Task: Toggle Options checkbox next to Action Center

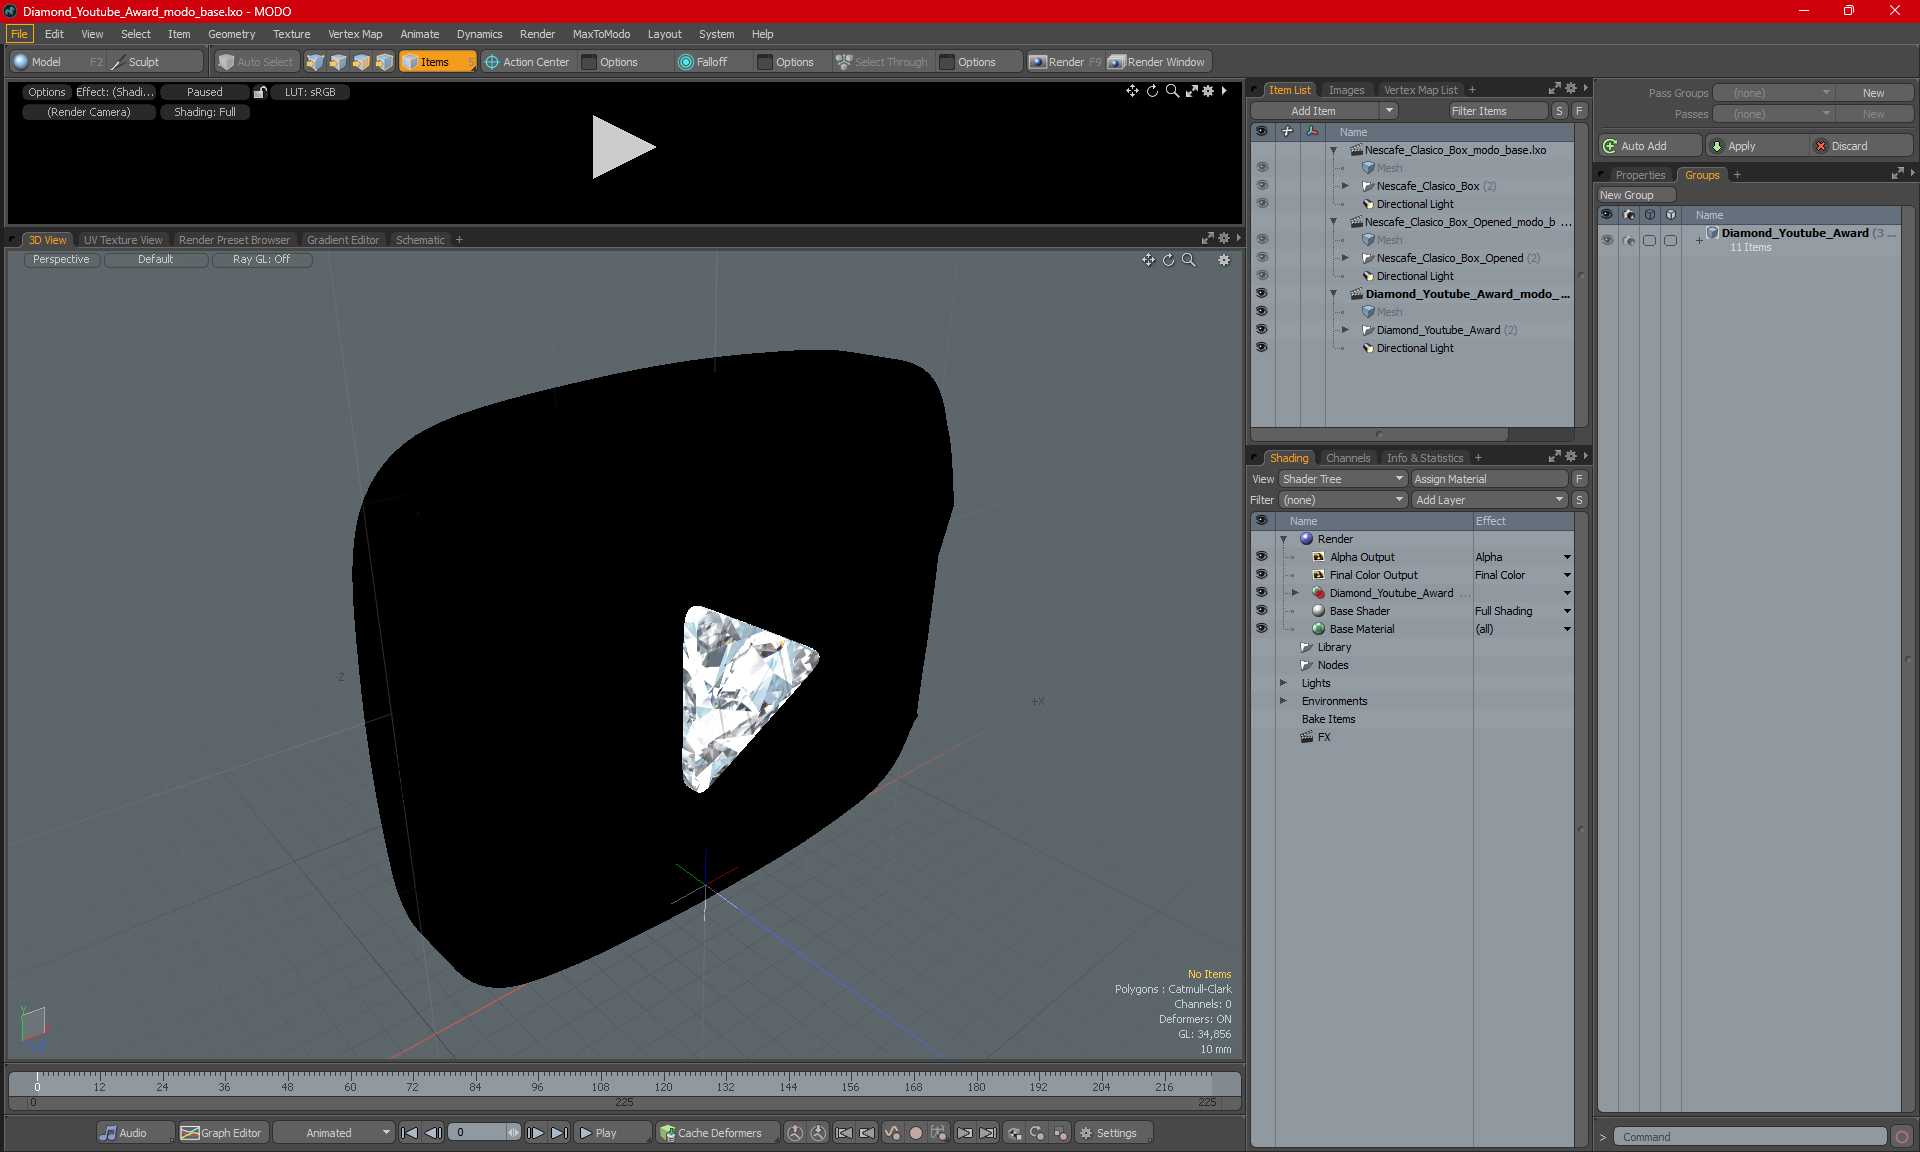Action: pos(590,62)
